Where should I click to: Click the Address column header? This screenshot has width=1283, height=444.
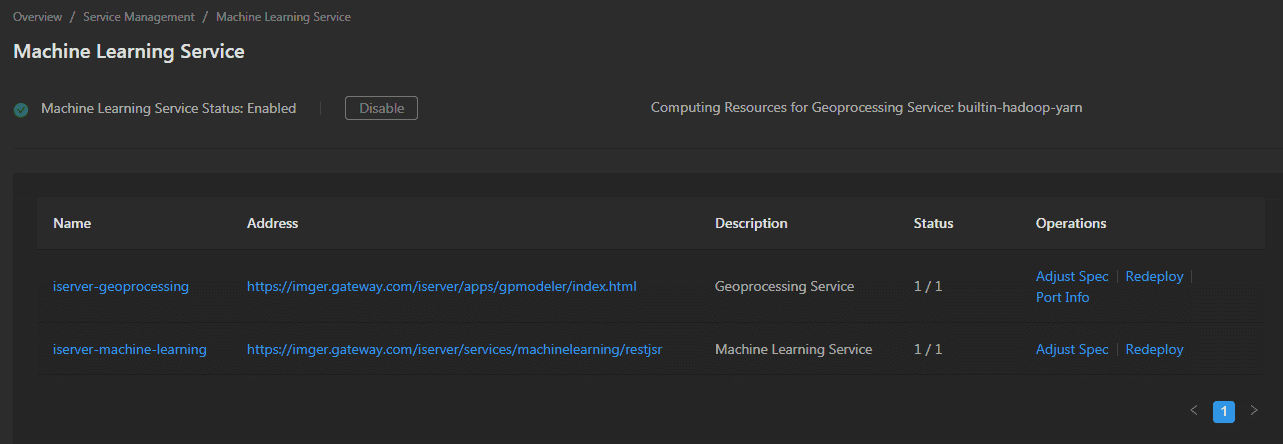(272, 223)
